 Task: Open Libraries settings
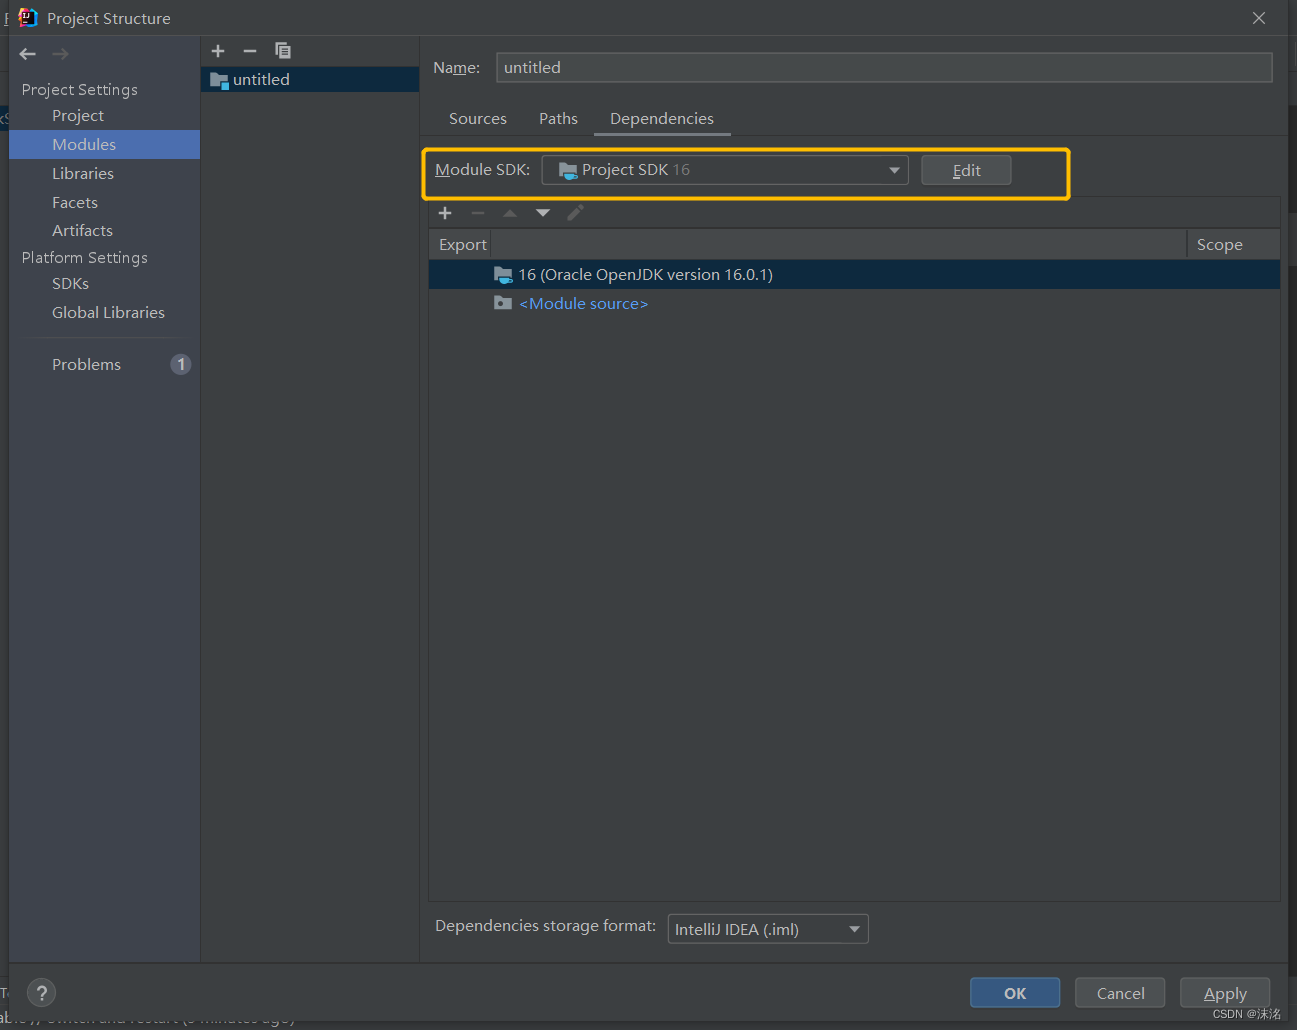click(83, 173)
